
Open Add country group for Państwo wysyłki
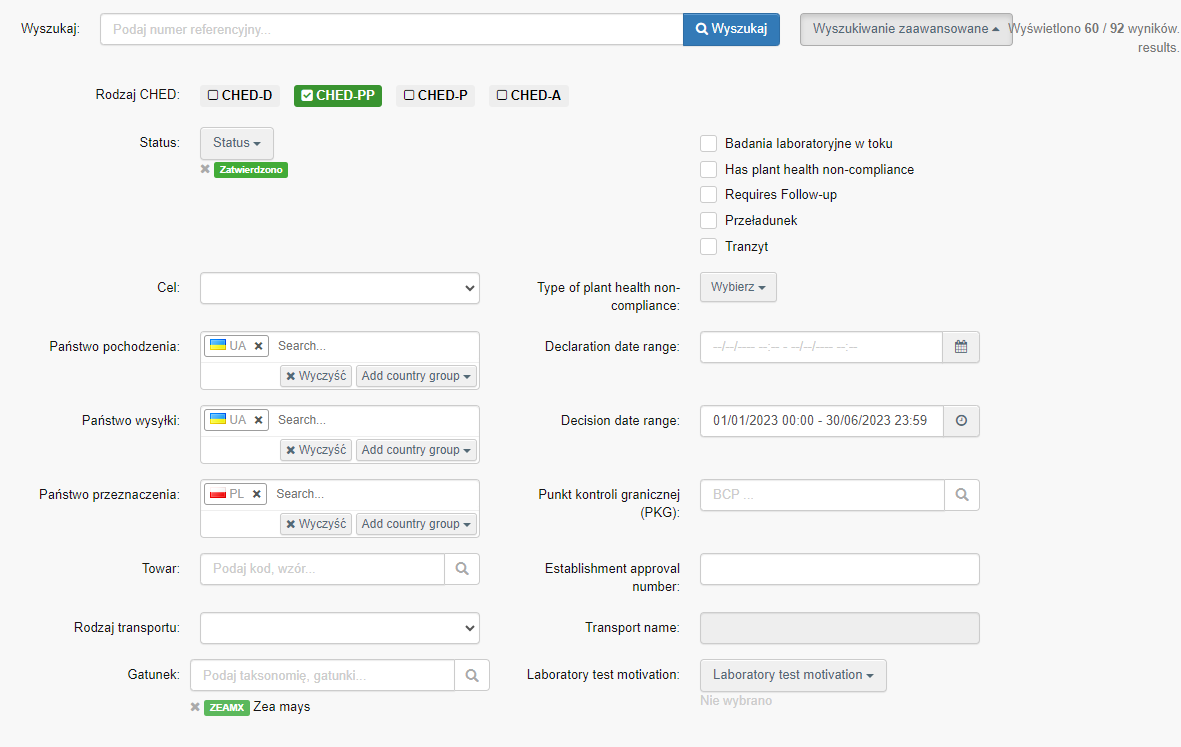(x=416, y=450)
